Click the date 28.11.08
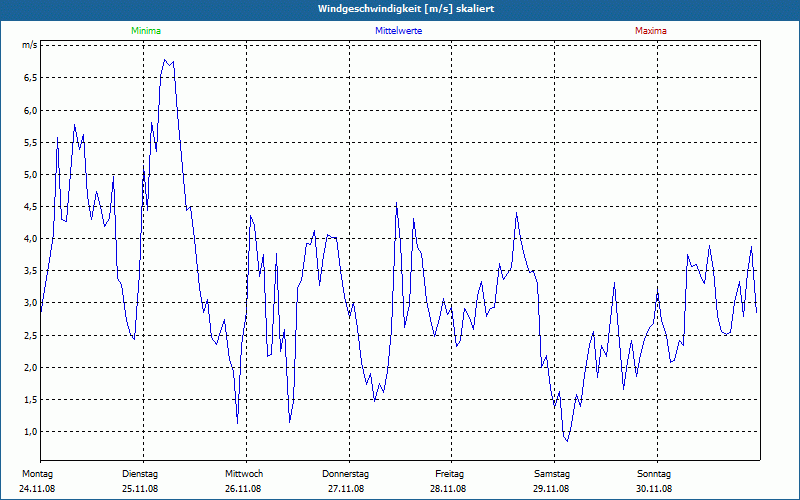800x500 pixels. coord(448,489)
